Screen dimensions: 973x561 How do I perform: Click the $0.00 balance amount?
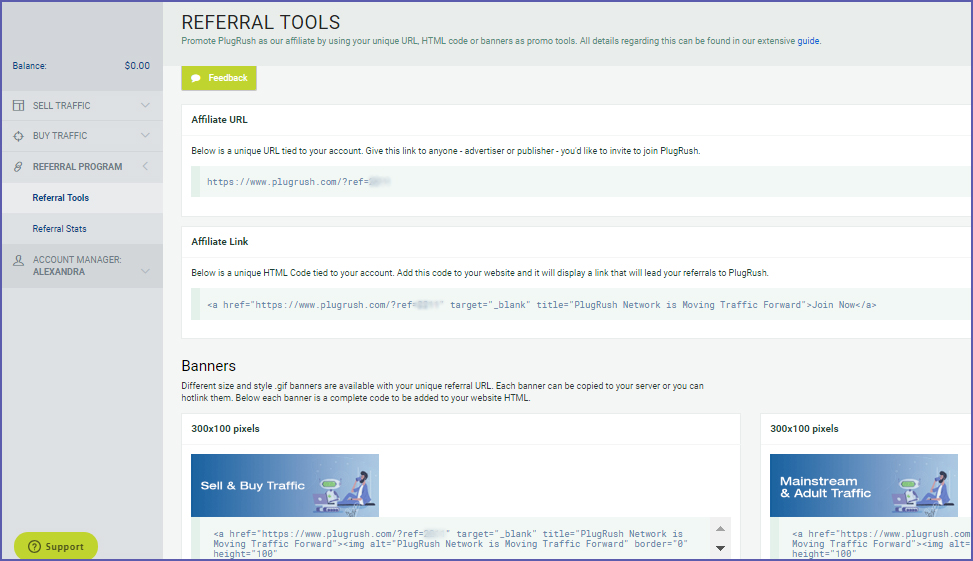[137, 66]
